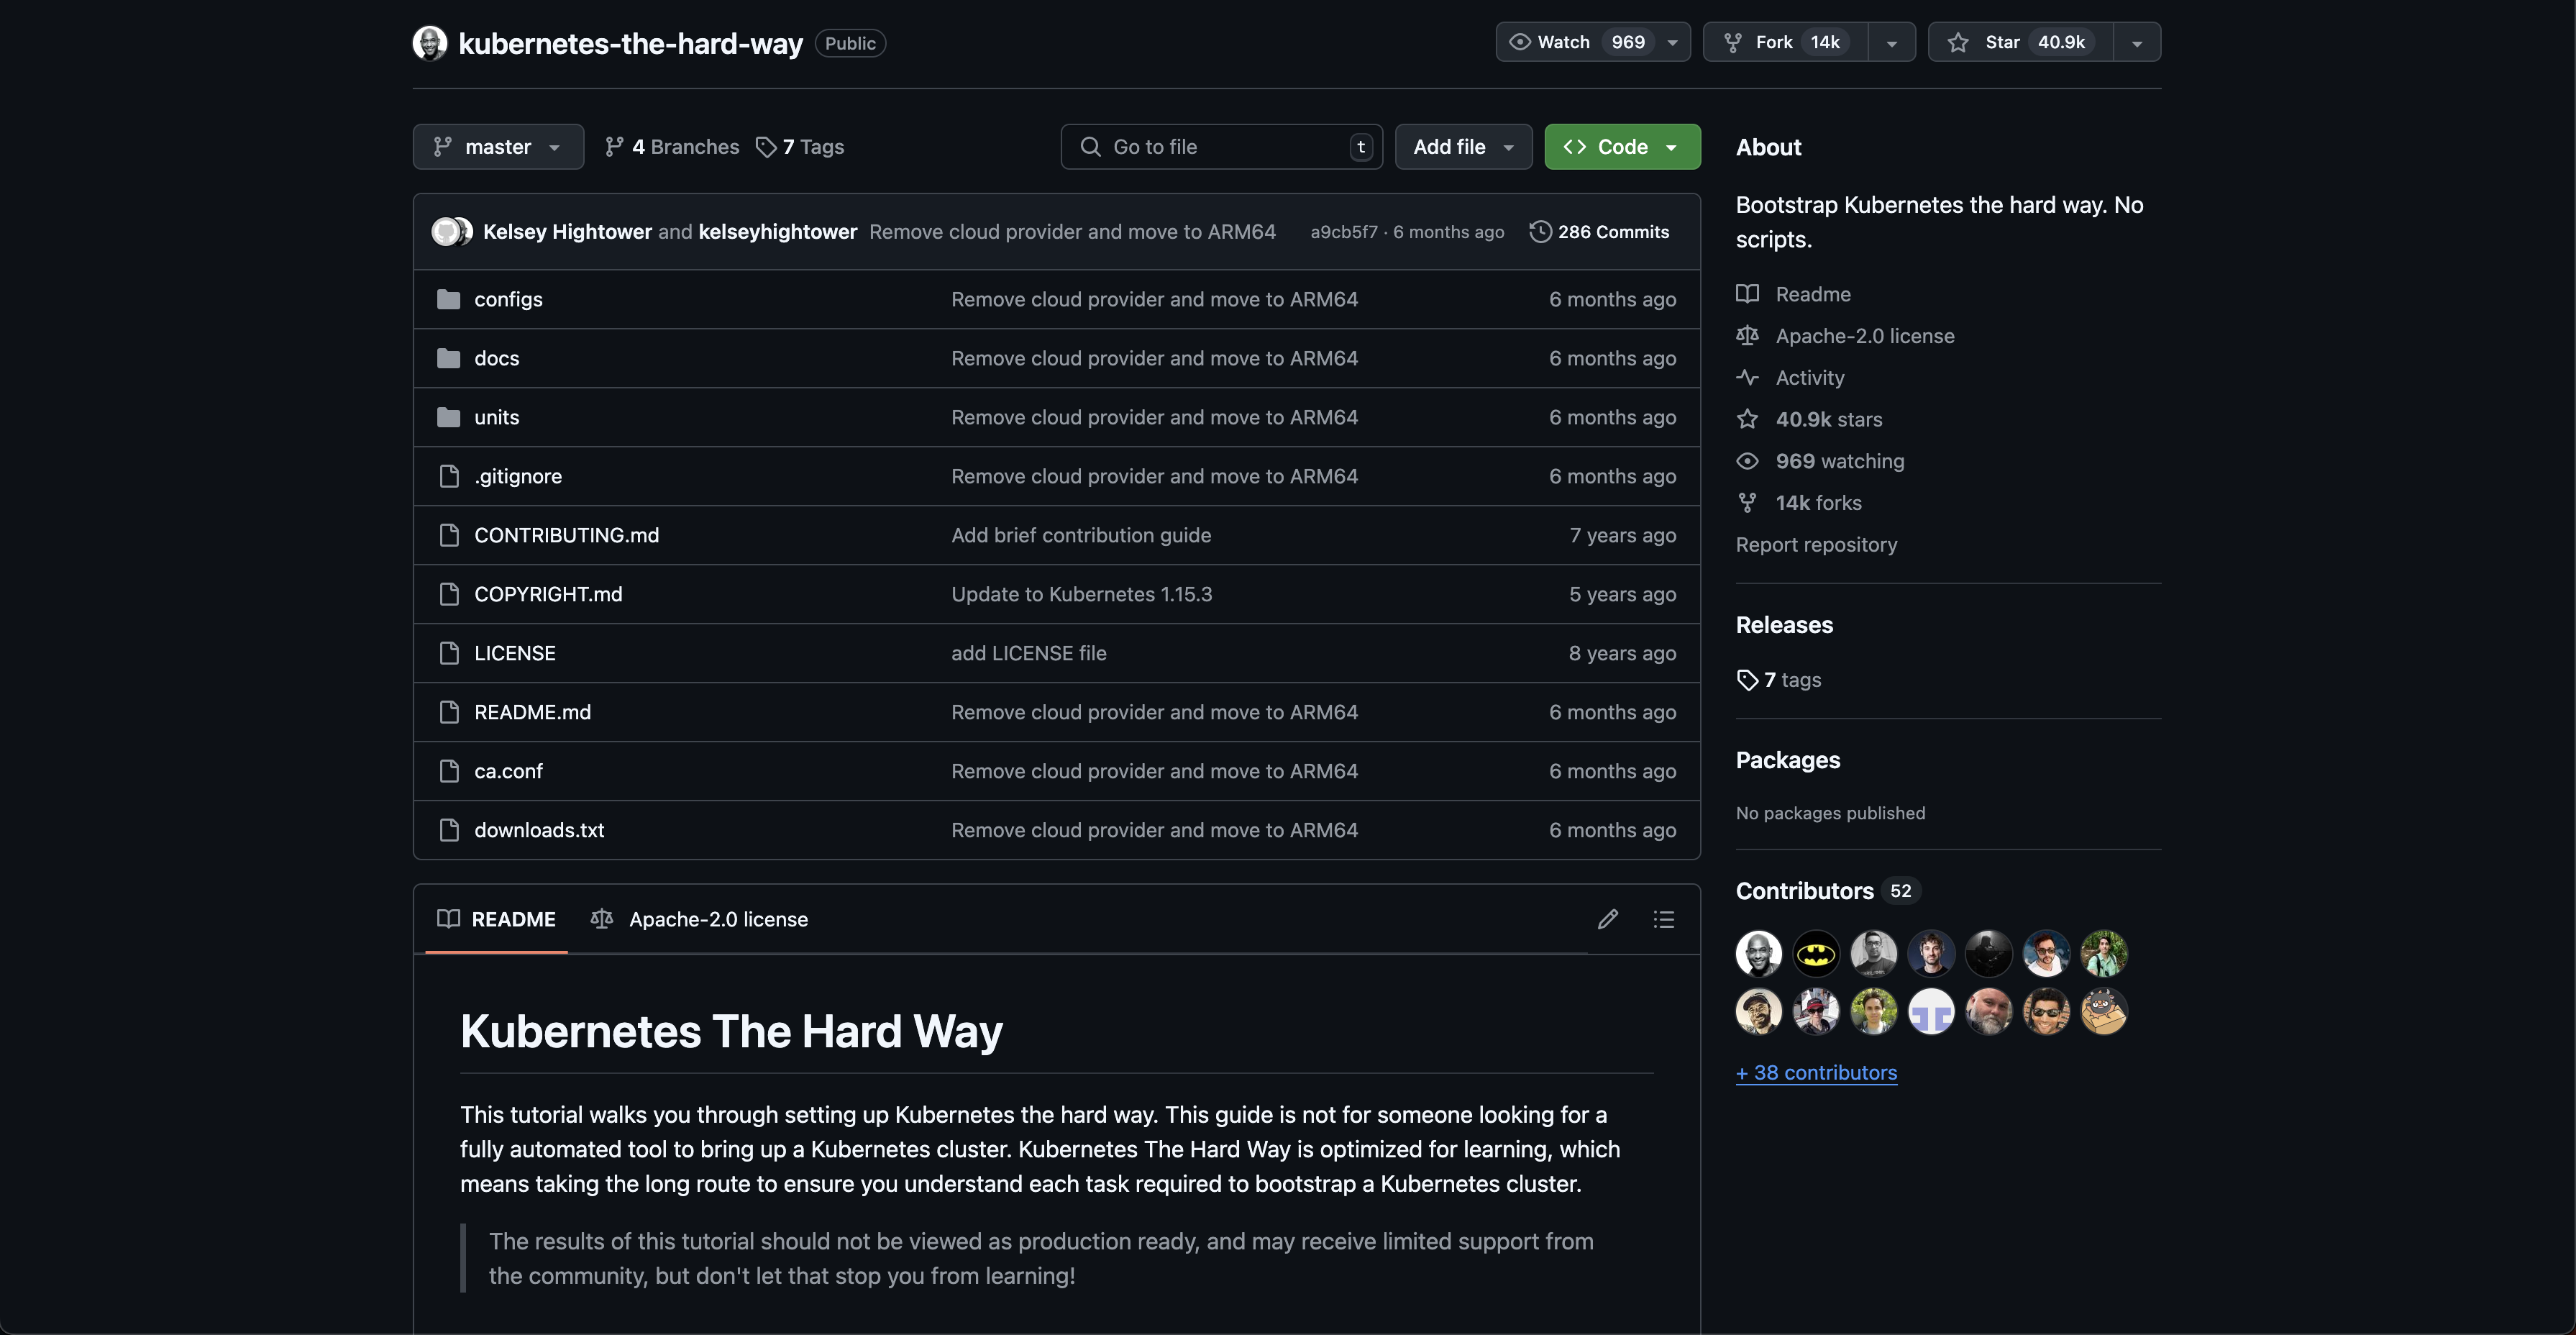
Task: Click the folder icon beside units
Action: pos(449,418)
